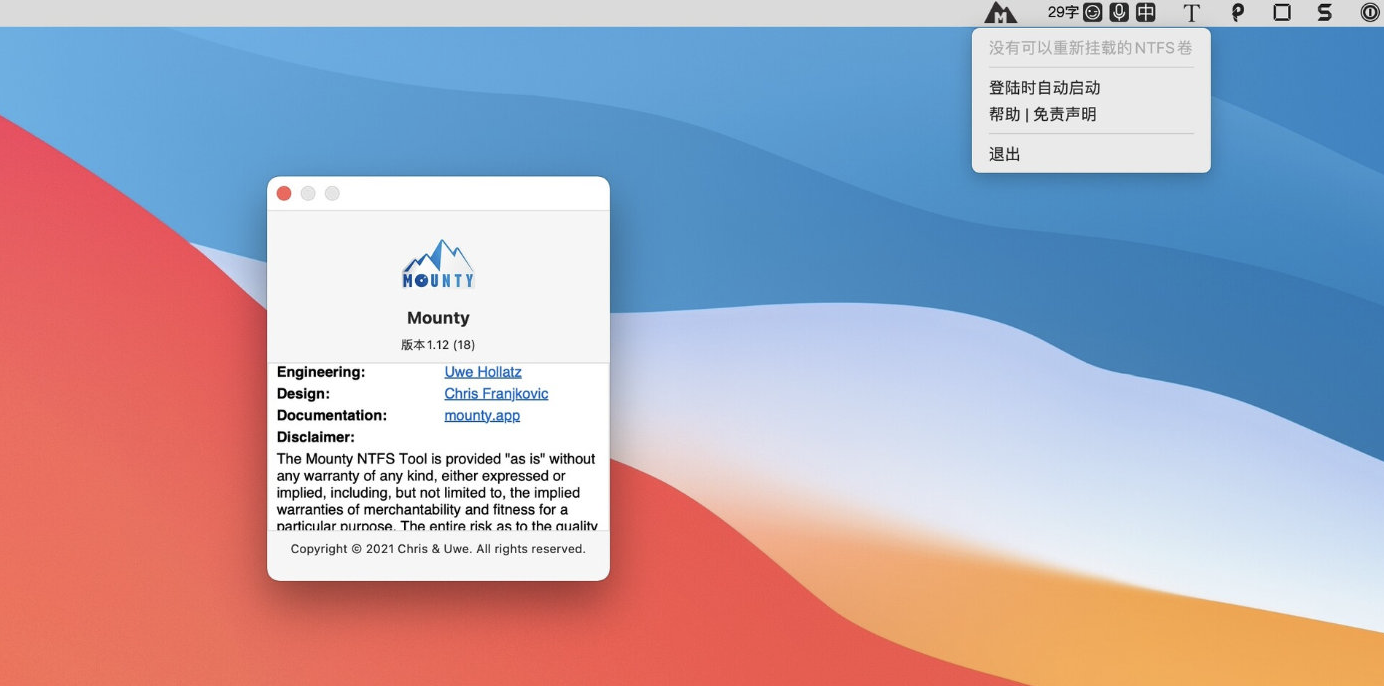Viewport: 1384px width, 686px height.
Task: Open the Uwe Hollatz link
Action: tap(483, 372)
